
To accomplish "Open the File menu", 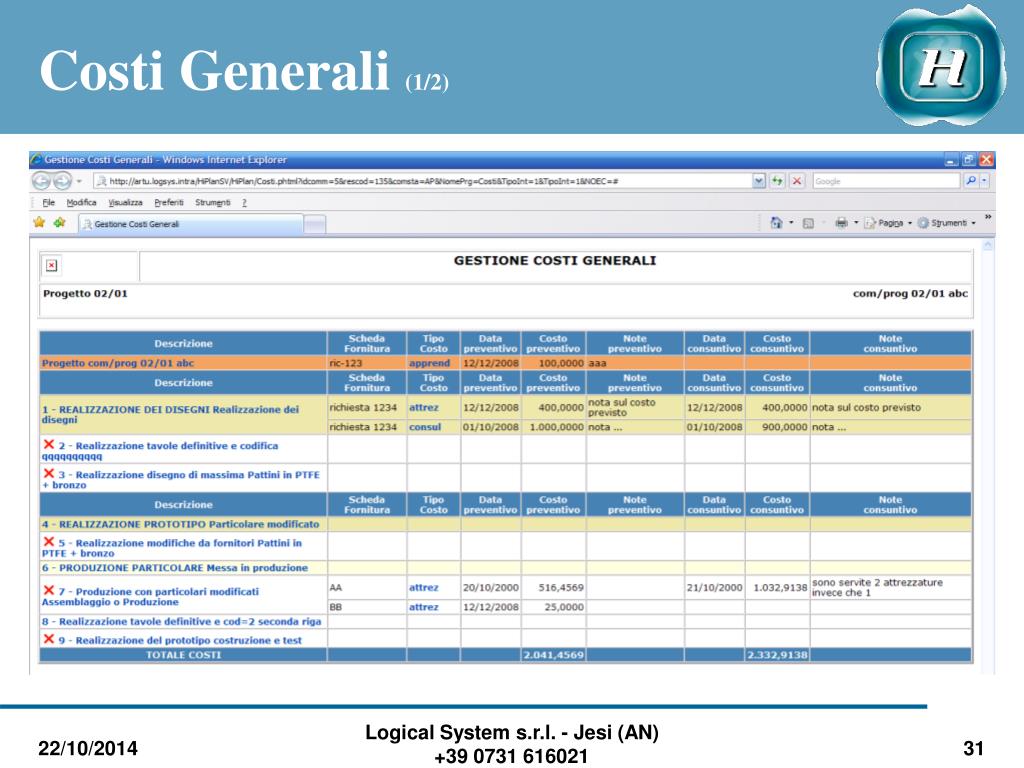I will (48, 202).
